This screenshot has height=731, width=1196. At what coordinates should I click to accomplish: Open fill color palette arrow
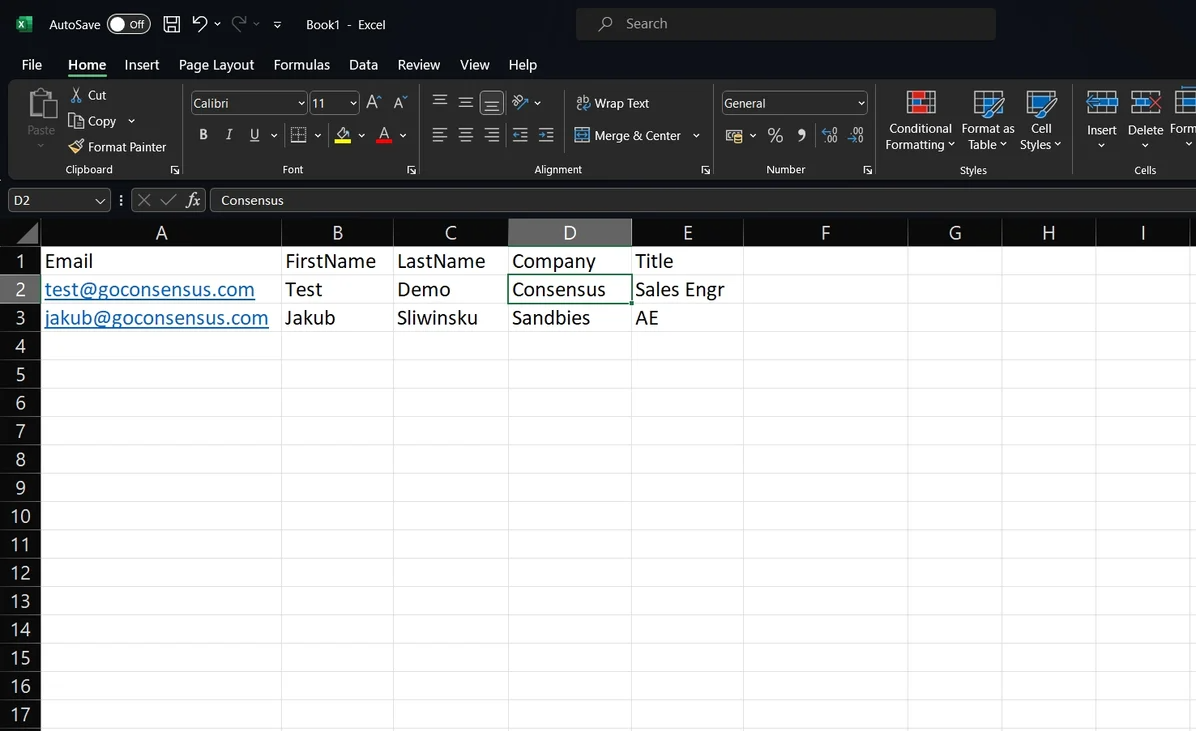pos(362,136)
